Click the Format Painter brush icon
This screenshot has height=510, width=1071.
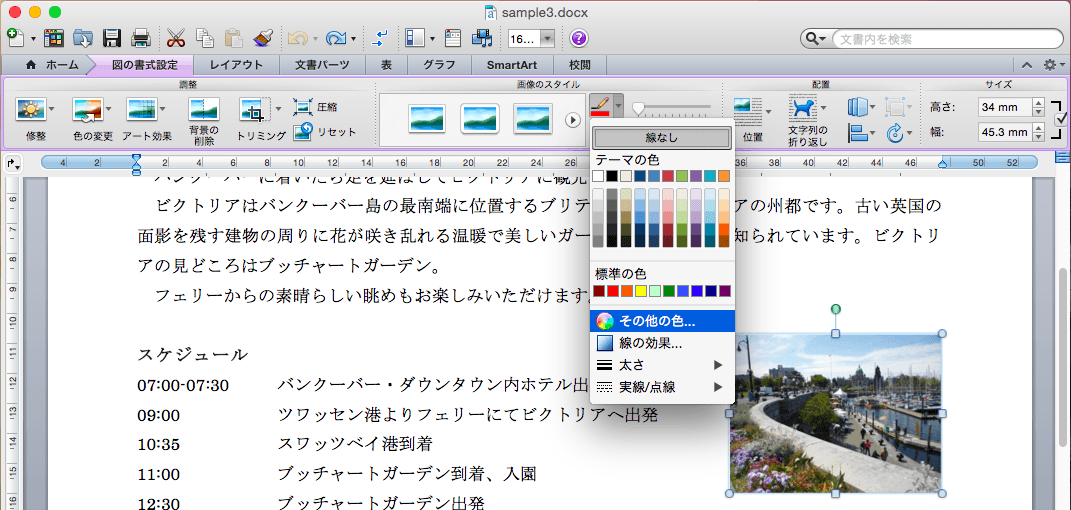pyautogui.click(x=264, y=39)
